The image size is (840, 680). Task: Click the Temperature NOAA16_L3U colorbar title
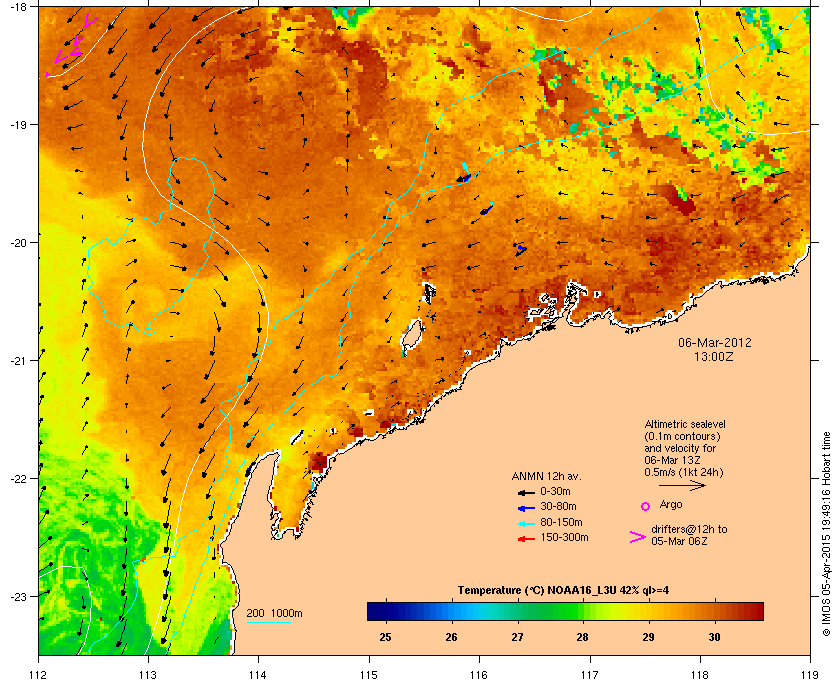click(x=563, y=591)
